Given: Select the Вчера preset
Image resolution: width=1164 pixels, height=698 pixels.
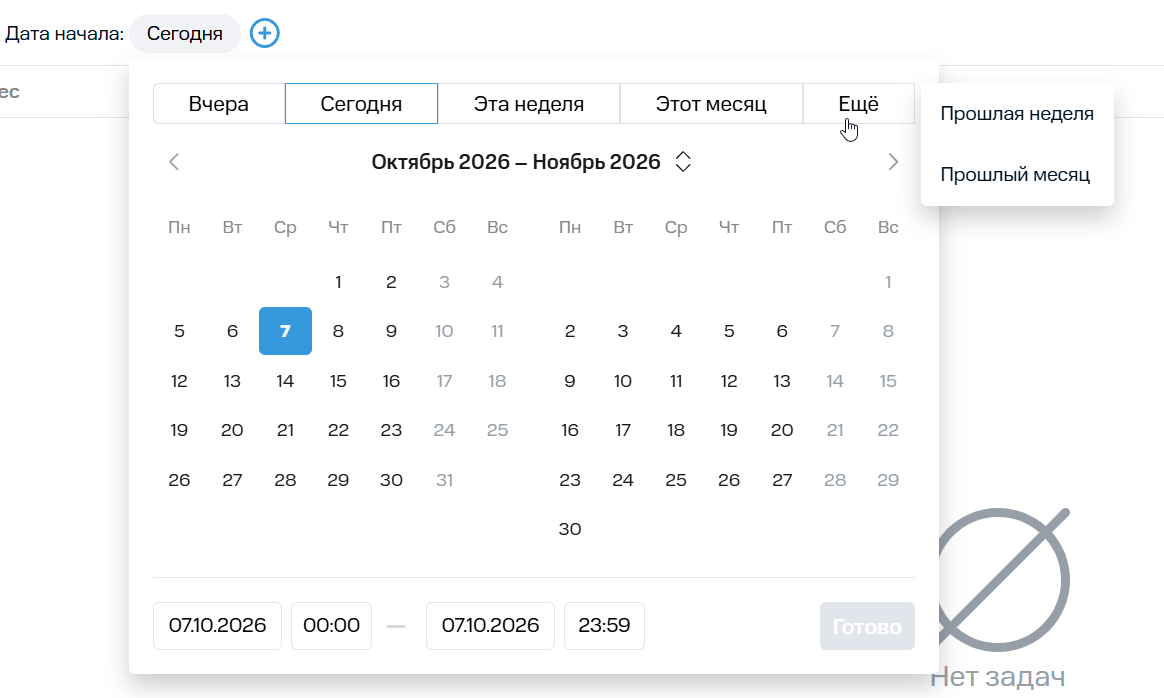Looking at the screenshot, I should click(x=219, y=104).
